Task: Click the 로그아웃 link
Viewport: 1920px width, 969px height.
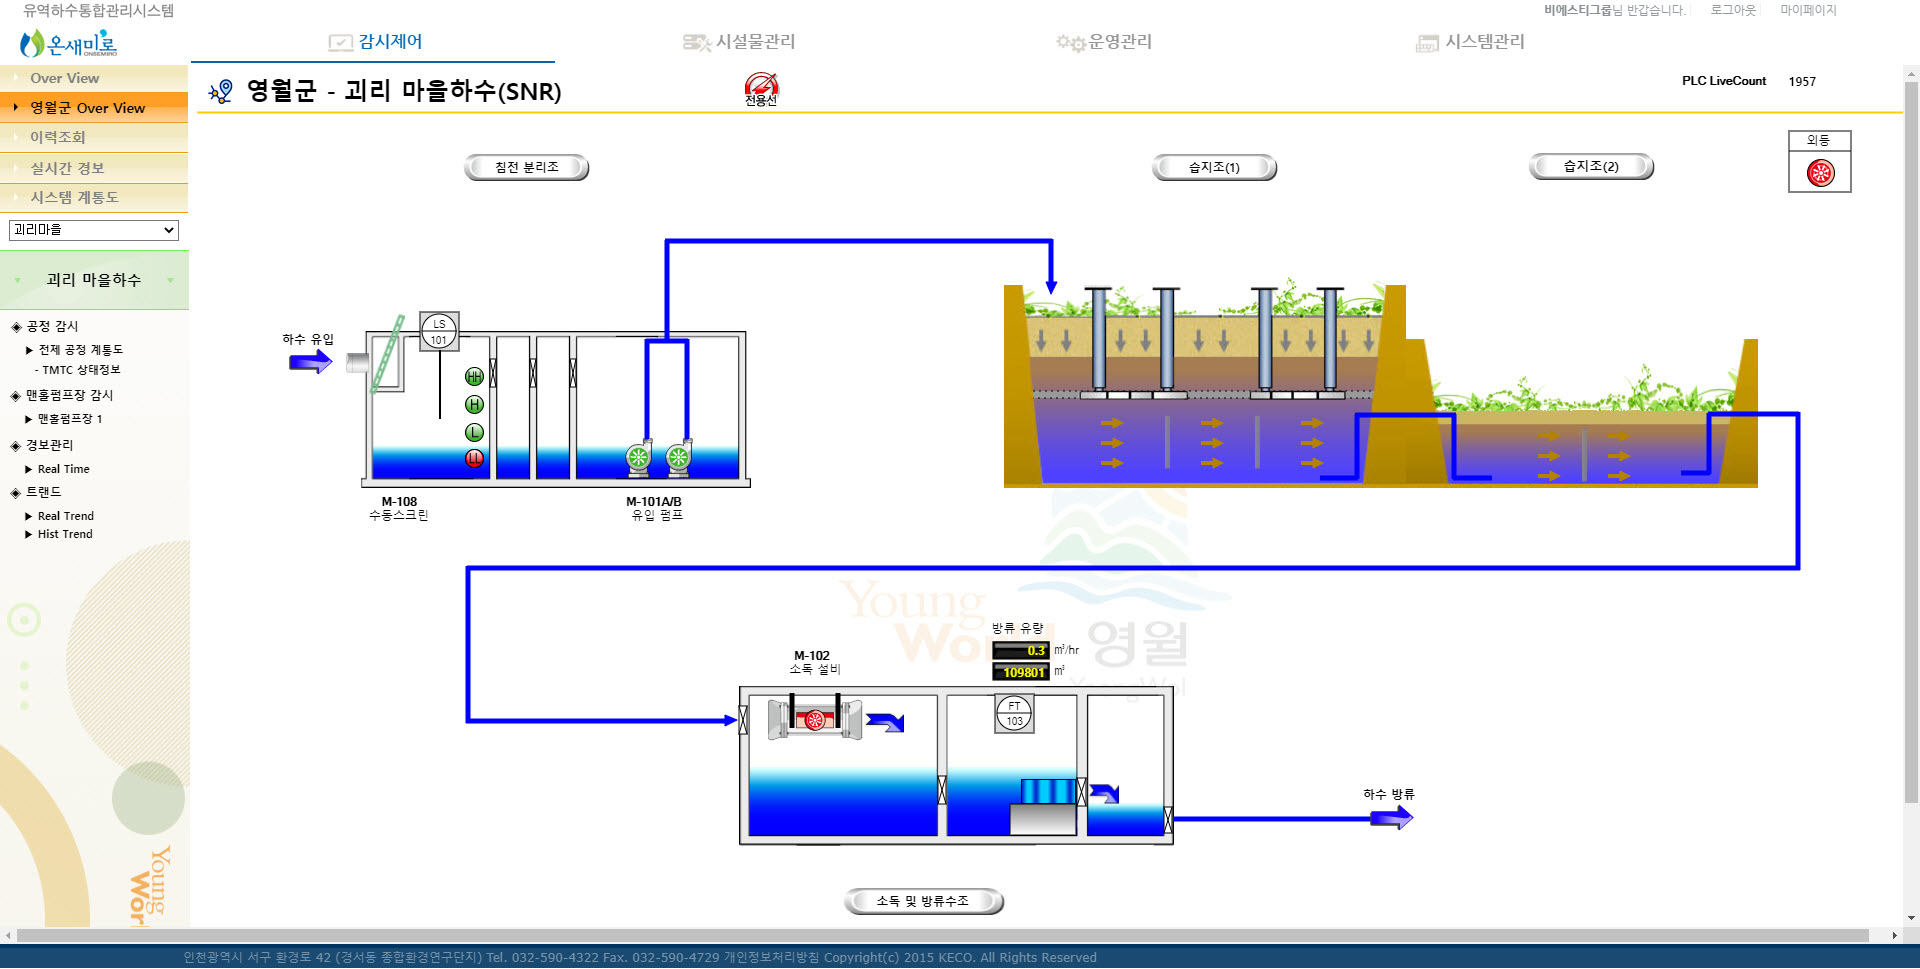Action: click(x=1733, y=10)
